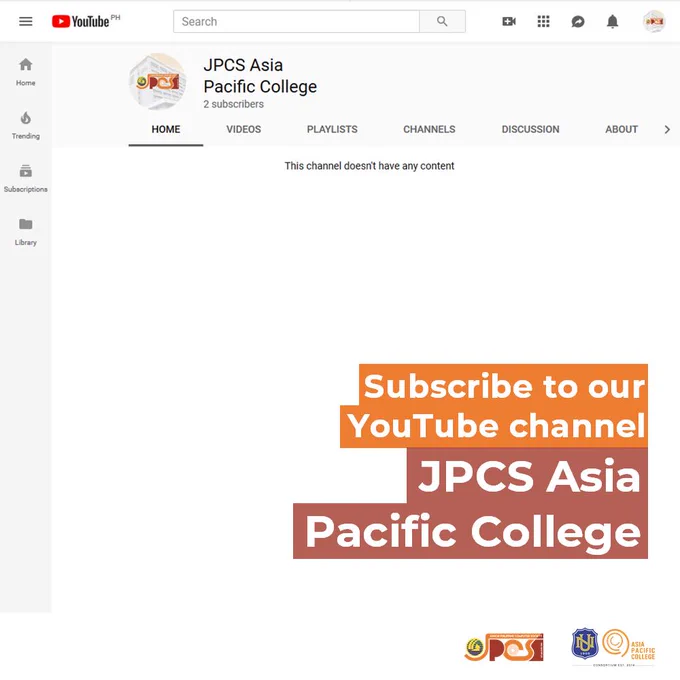Image resolution: width=680 pixels, height=680 pixels.
Task: Click the JPCS Asia Pacific College channel title
Action: (260, 76)
